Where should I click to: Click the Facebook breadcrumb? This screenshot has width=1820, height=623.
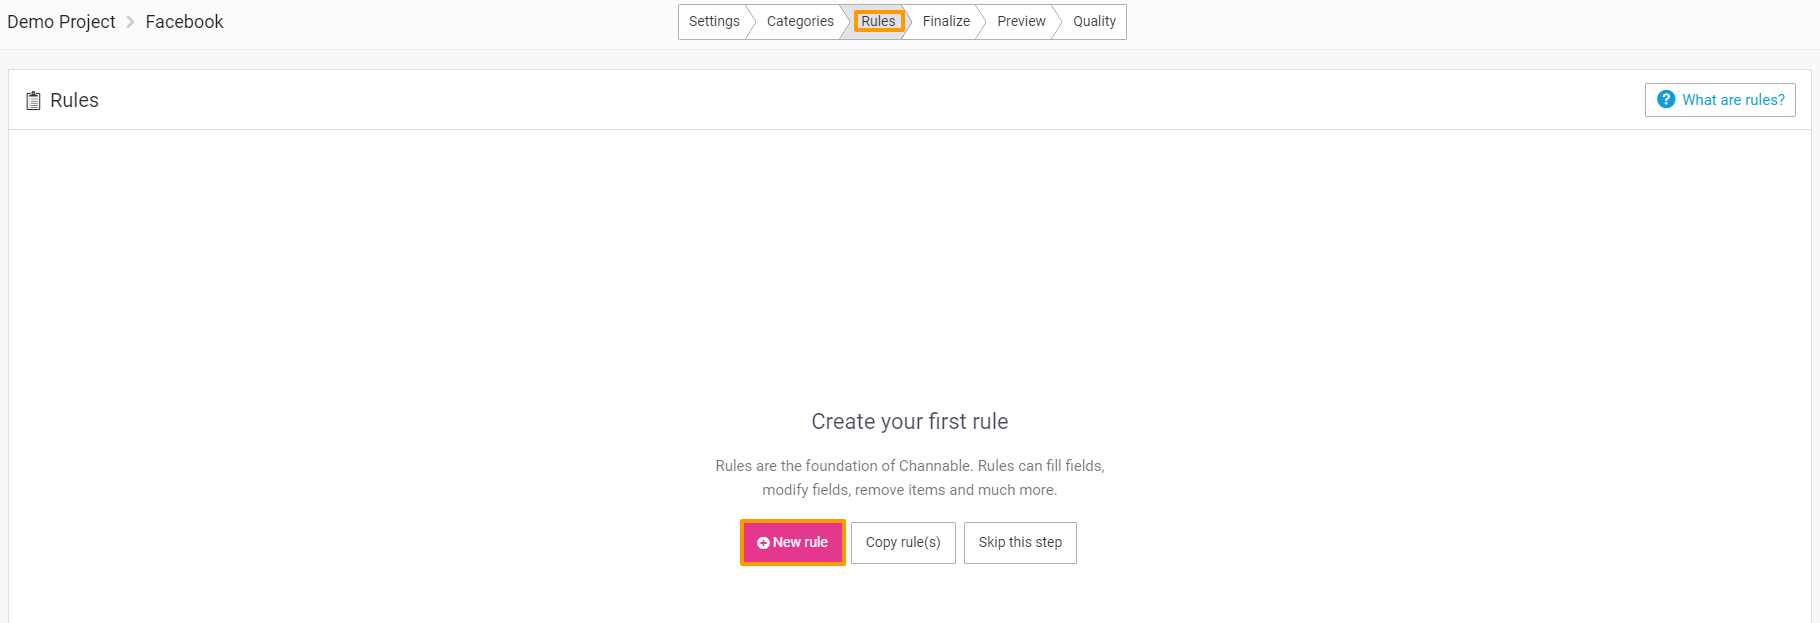tap(184, 22)
